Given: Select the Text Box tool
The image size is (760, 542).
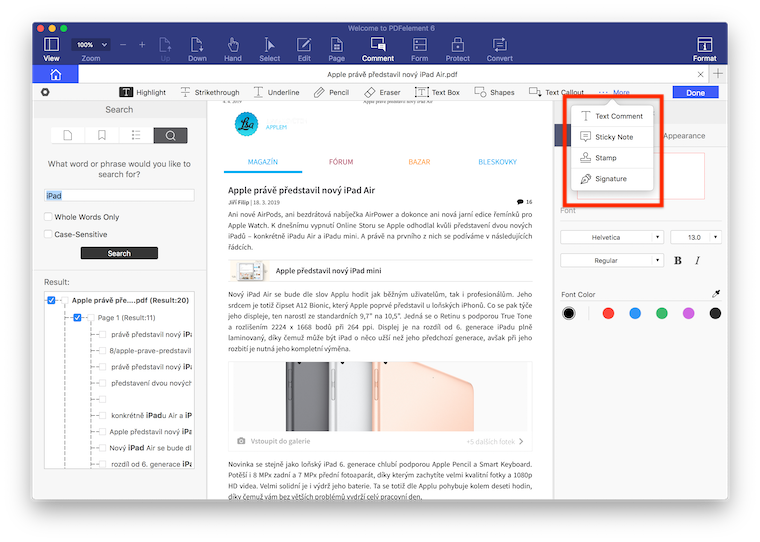Looking at the screenshot, I should pyautogui.click(x=437, y=92).
